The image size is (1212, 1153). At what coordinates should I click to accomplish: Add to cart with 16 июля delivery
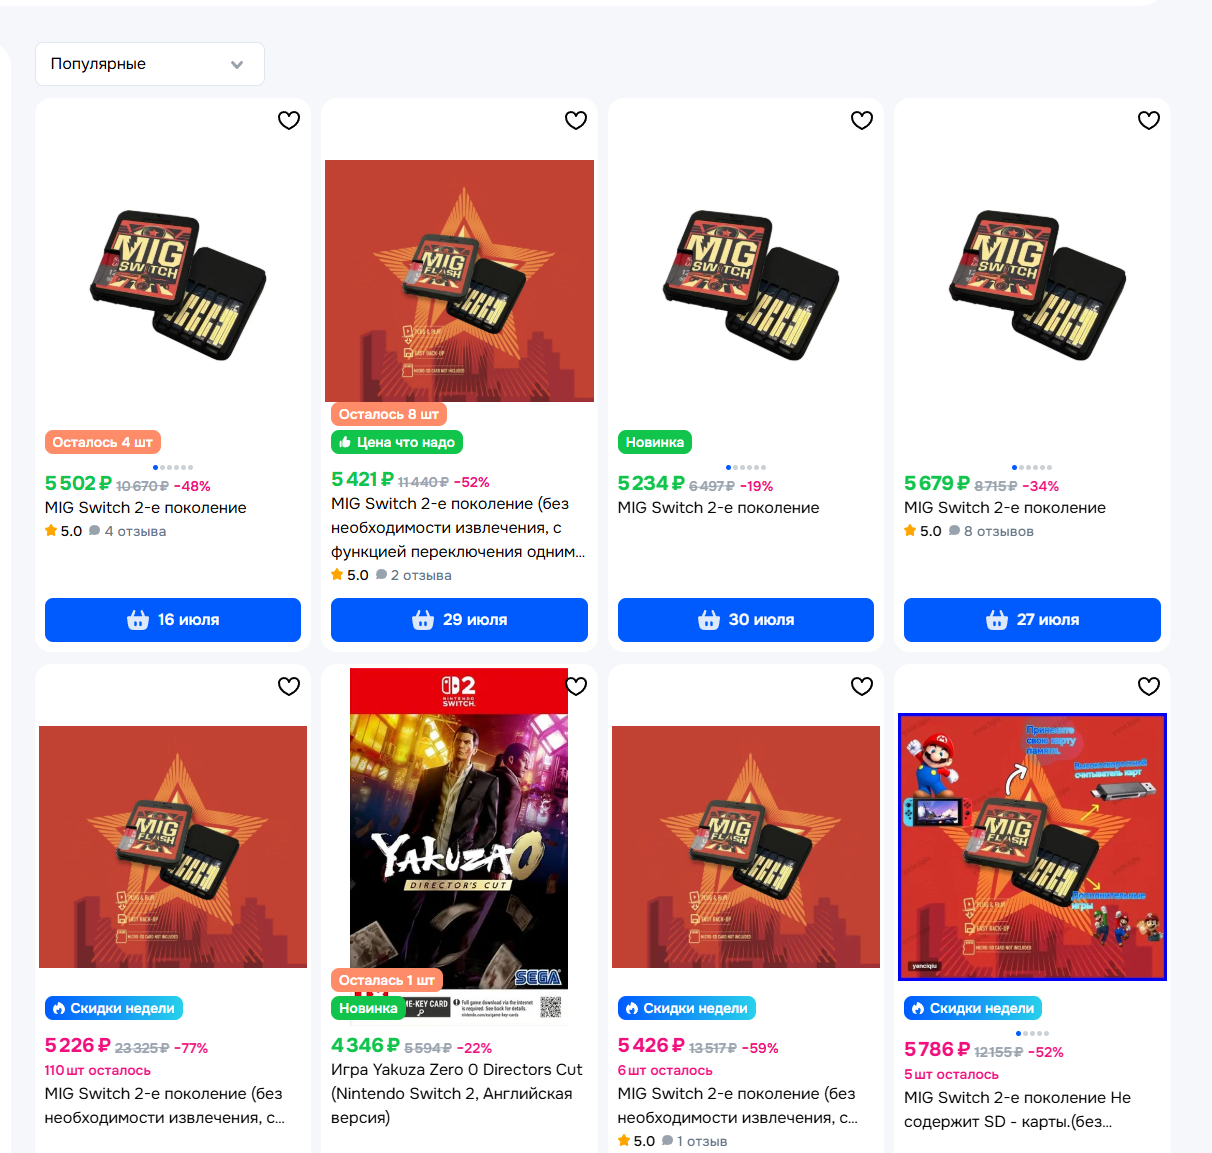[173, 620]
